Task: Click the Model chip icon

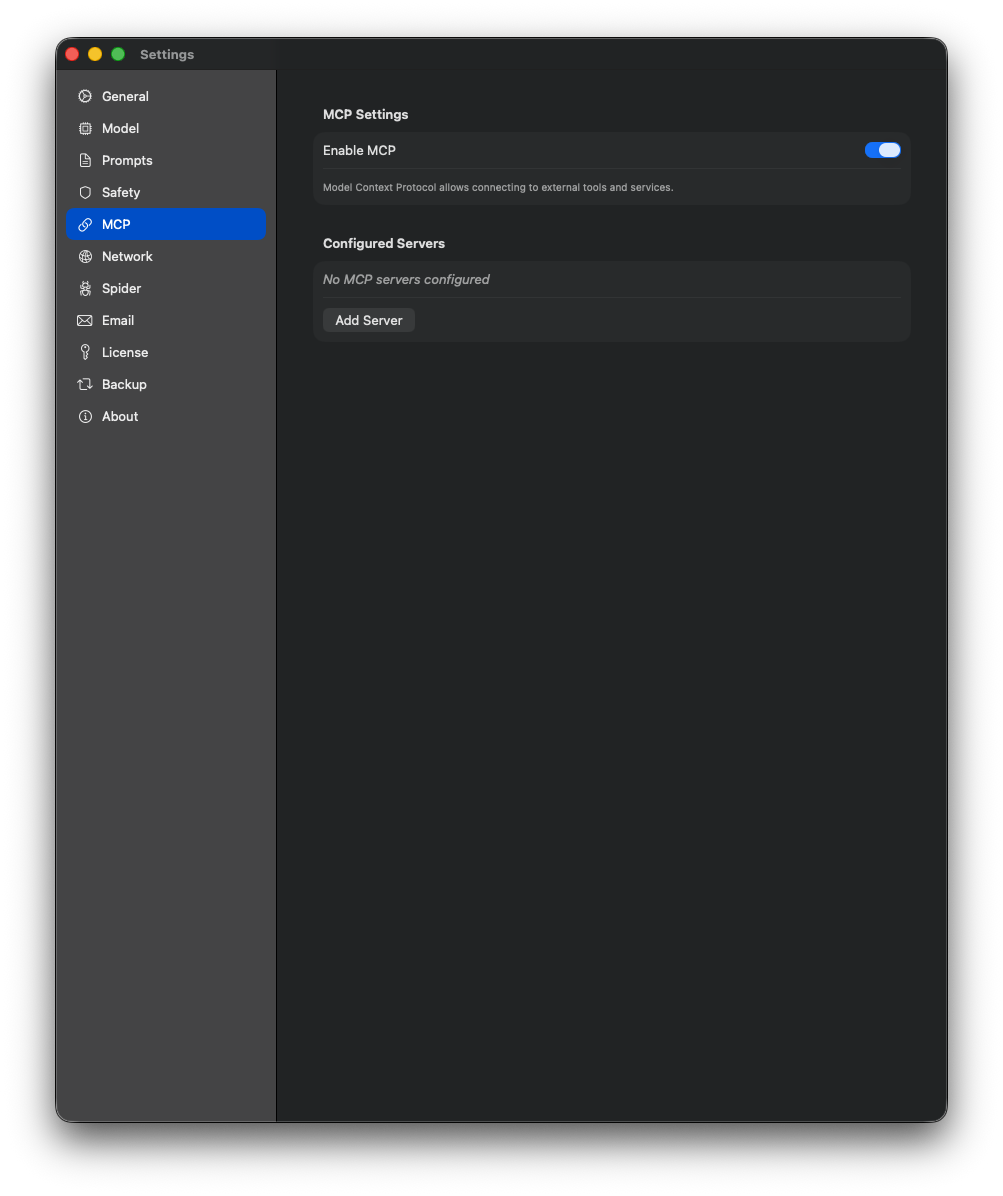Action: pyautogui.click(x=85, y=128)
